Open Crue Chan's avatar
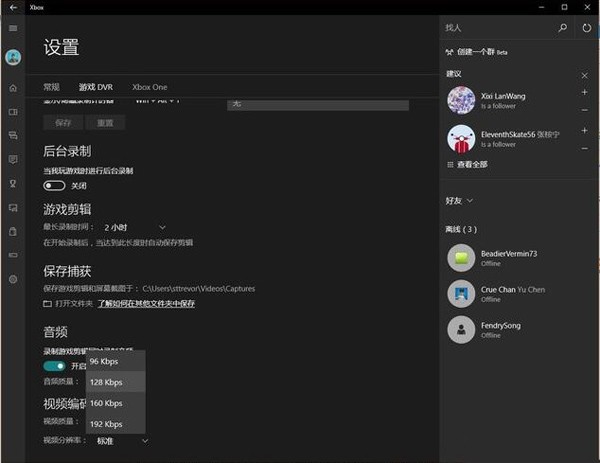The height and width of the screenshot is (463, 600). pos(461,293)
